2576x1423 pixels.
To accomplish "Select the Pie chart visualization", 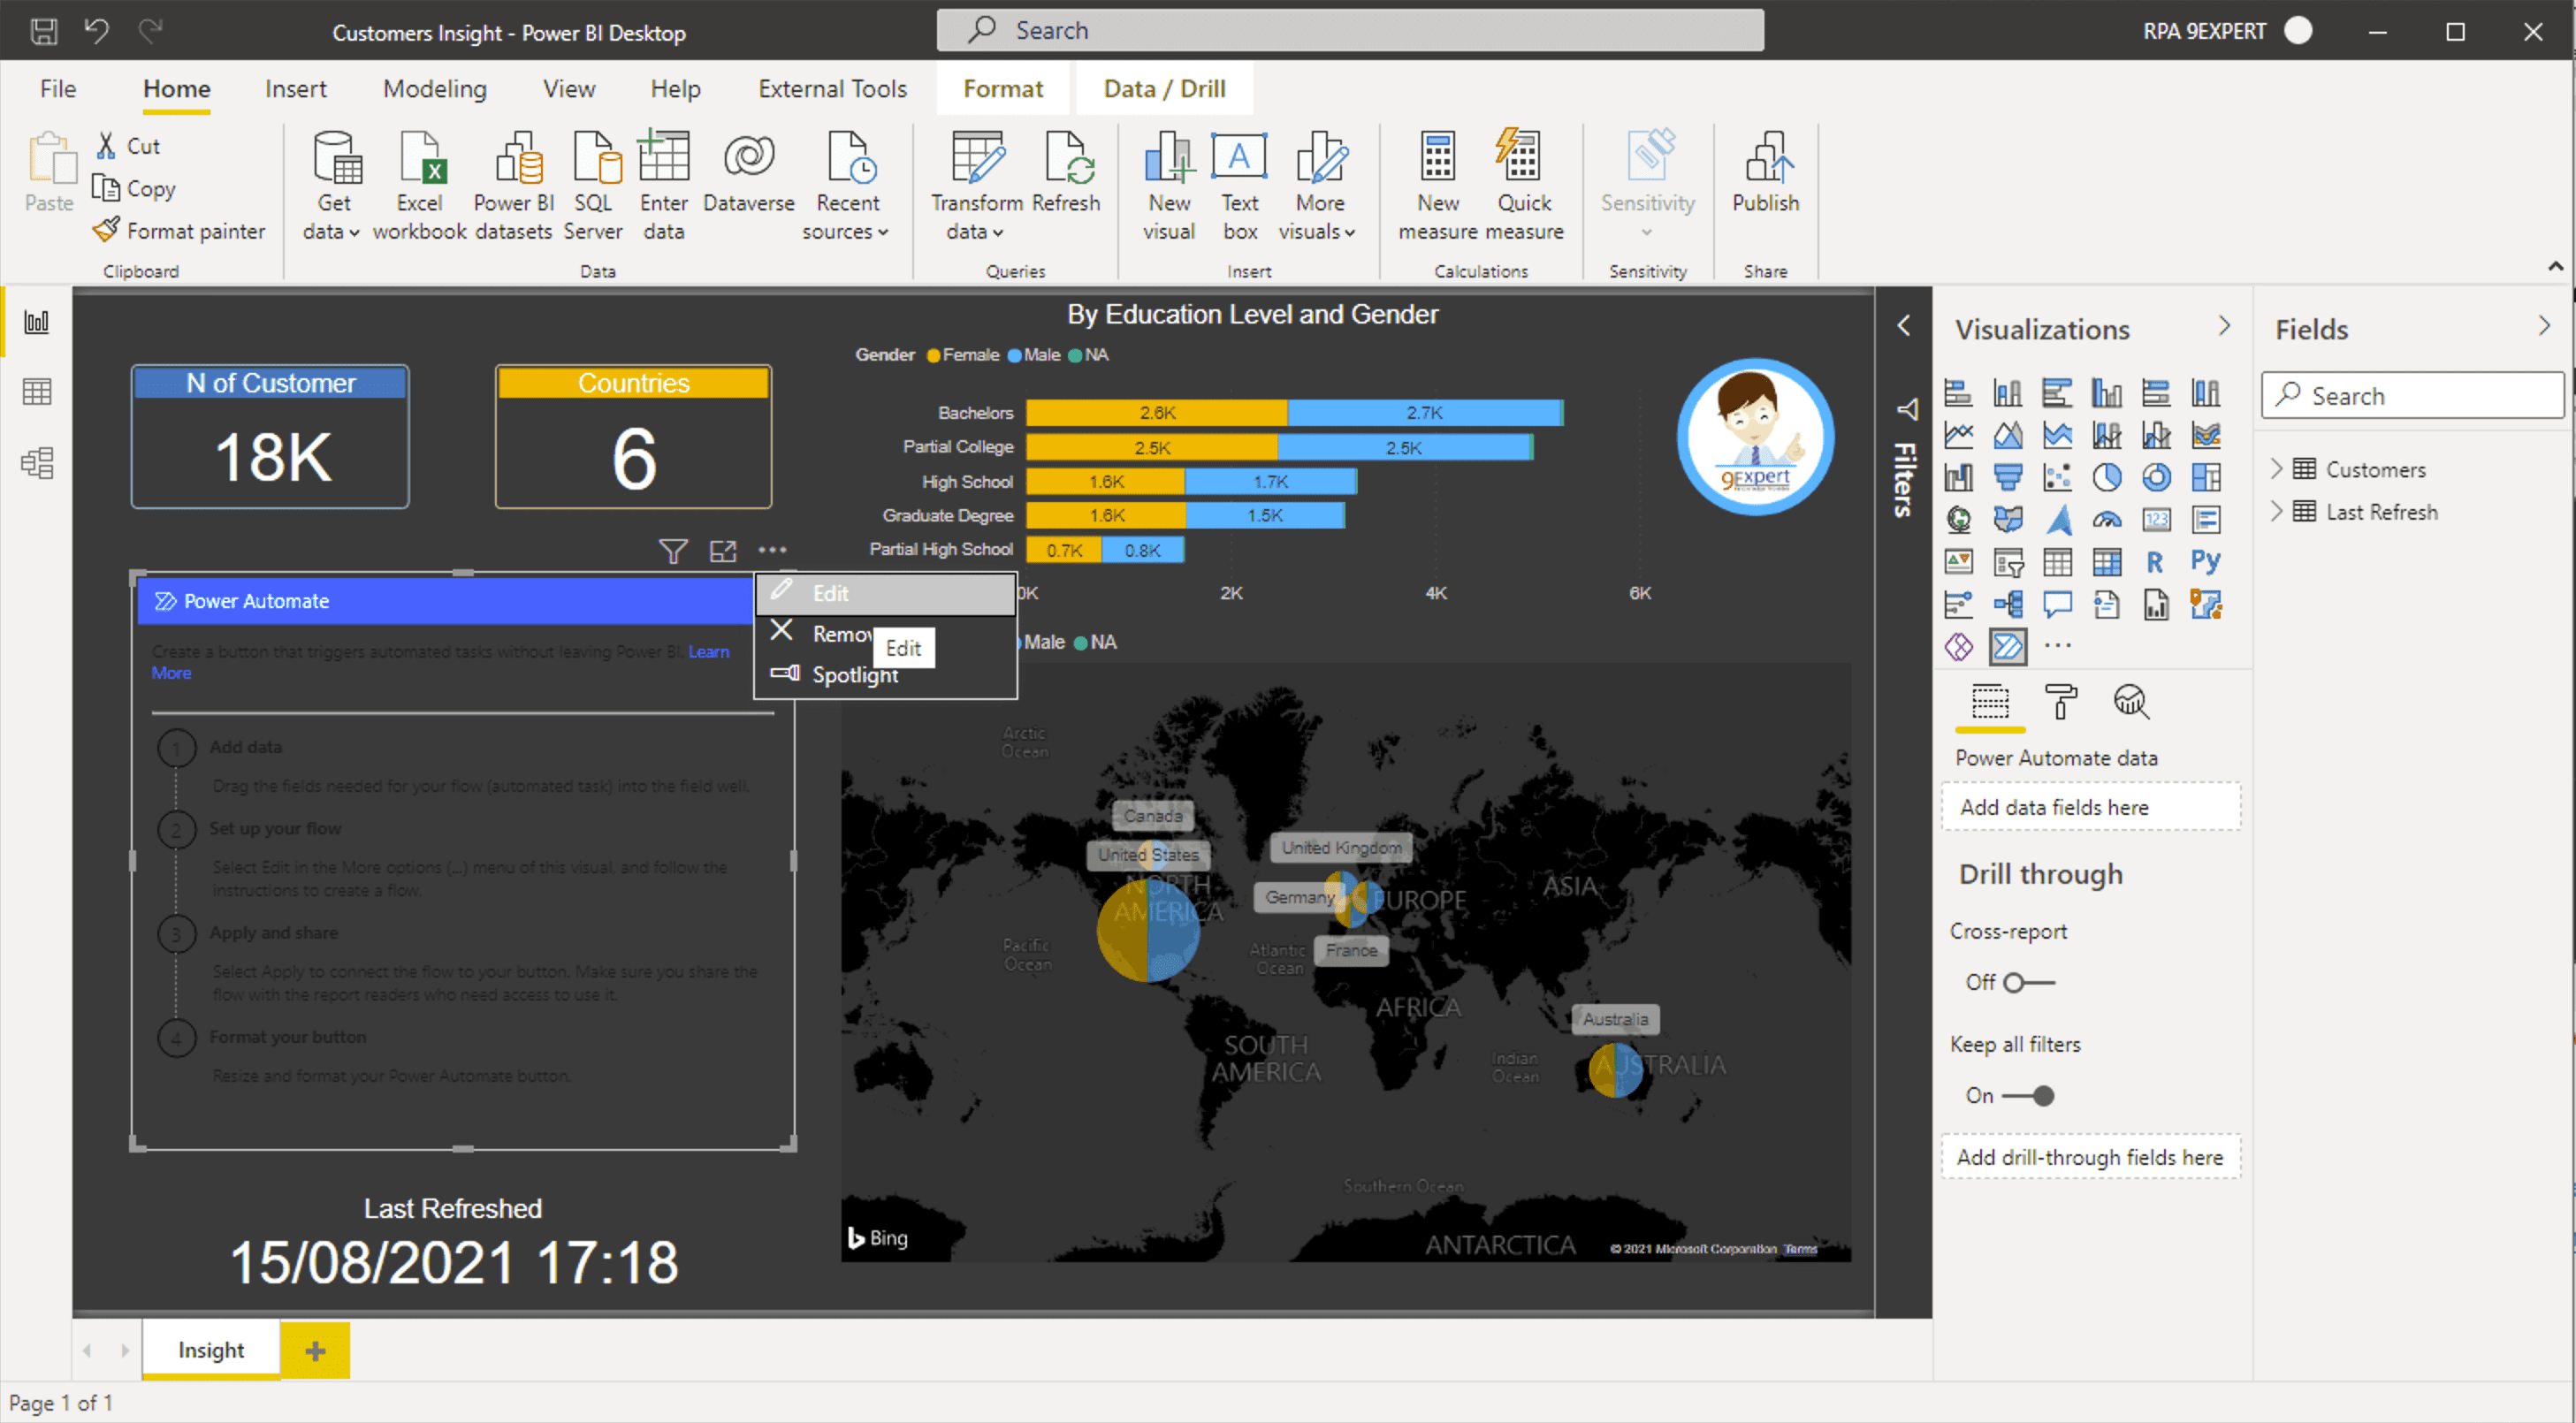I will [2108, 477].
